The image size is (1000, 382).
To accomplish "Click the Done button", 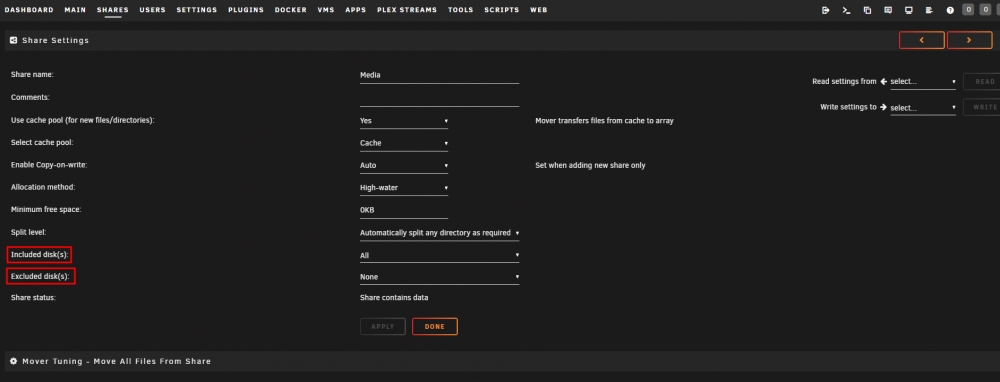I will 435,327.
